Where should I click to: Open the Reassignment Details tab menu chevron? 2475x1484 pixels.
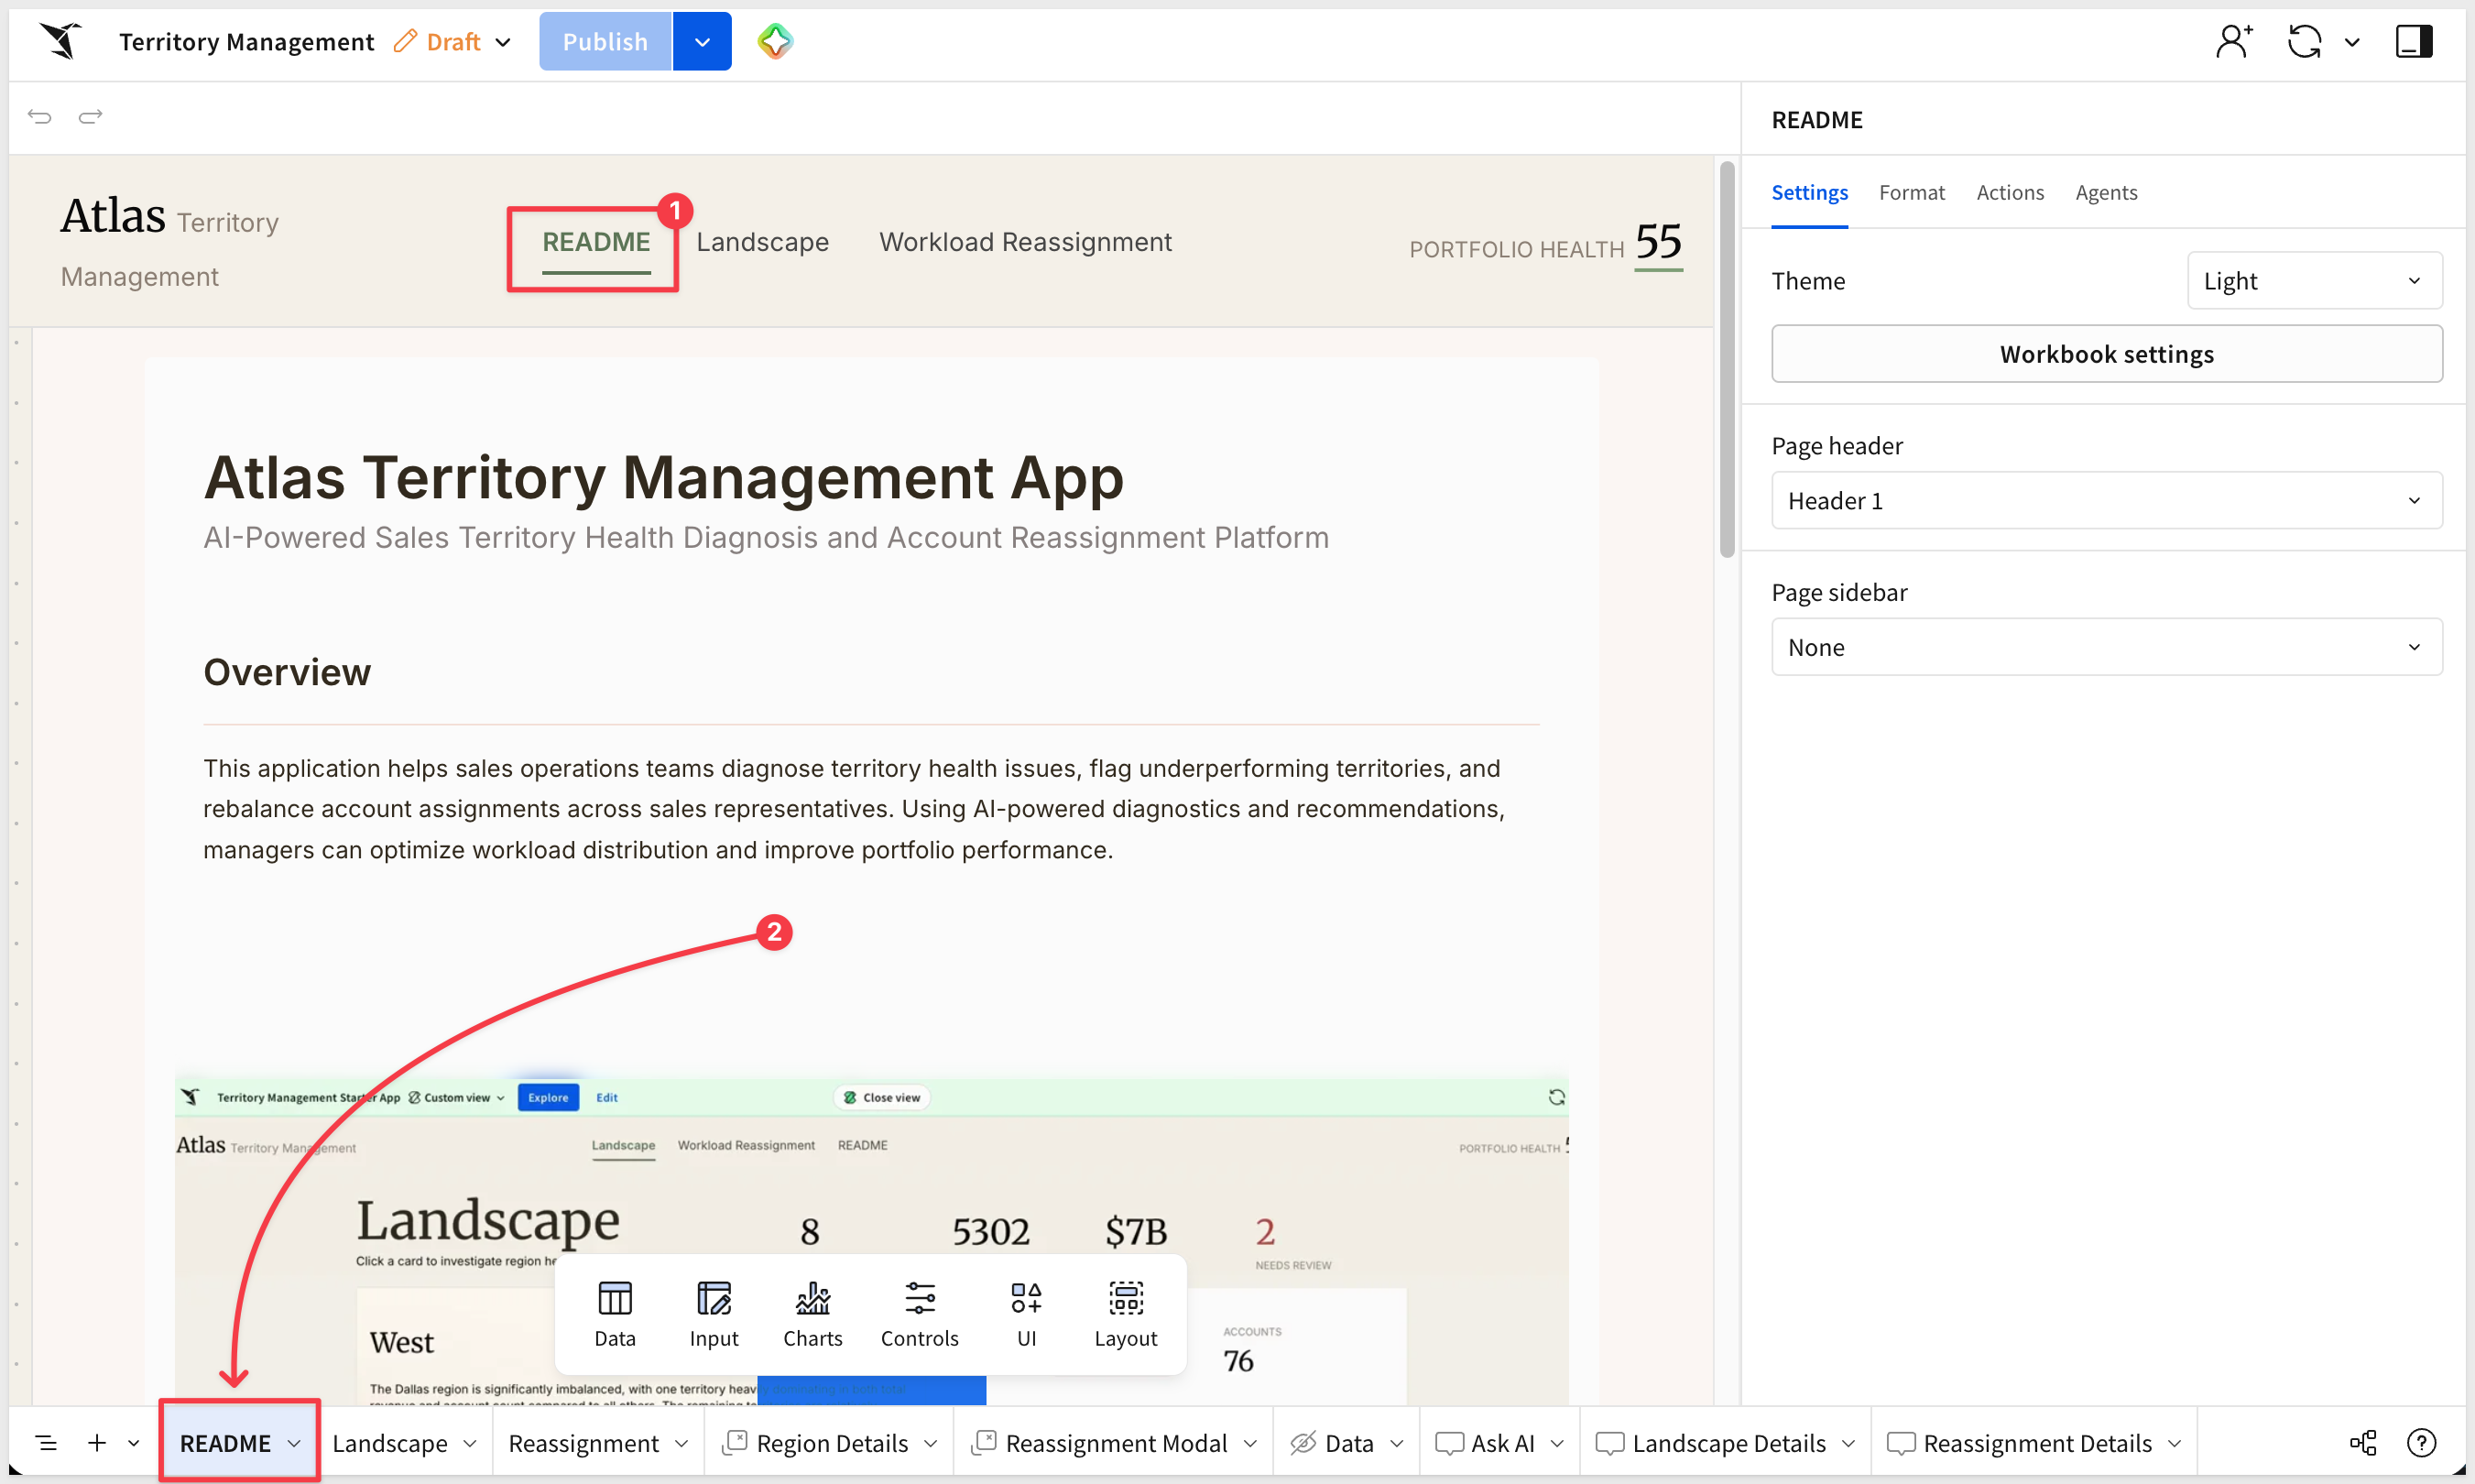pos(2175,1444)
